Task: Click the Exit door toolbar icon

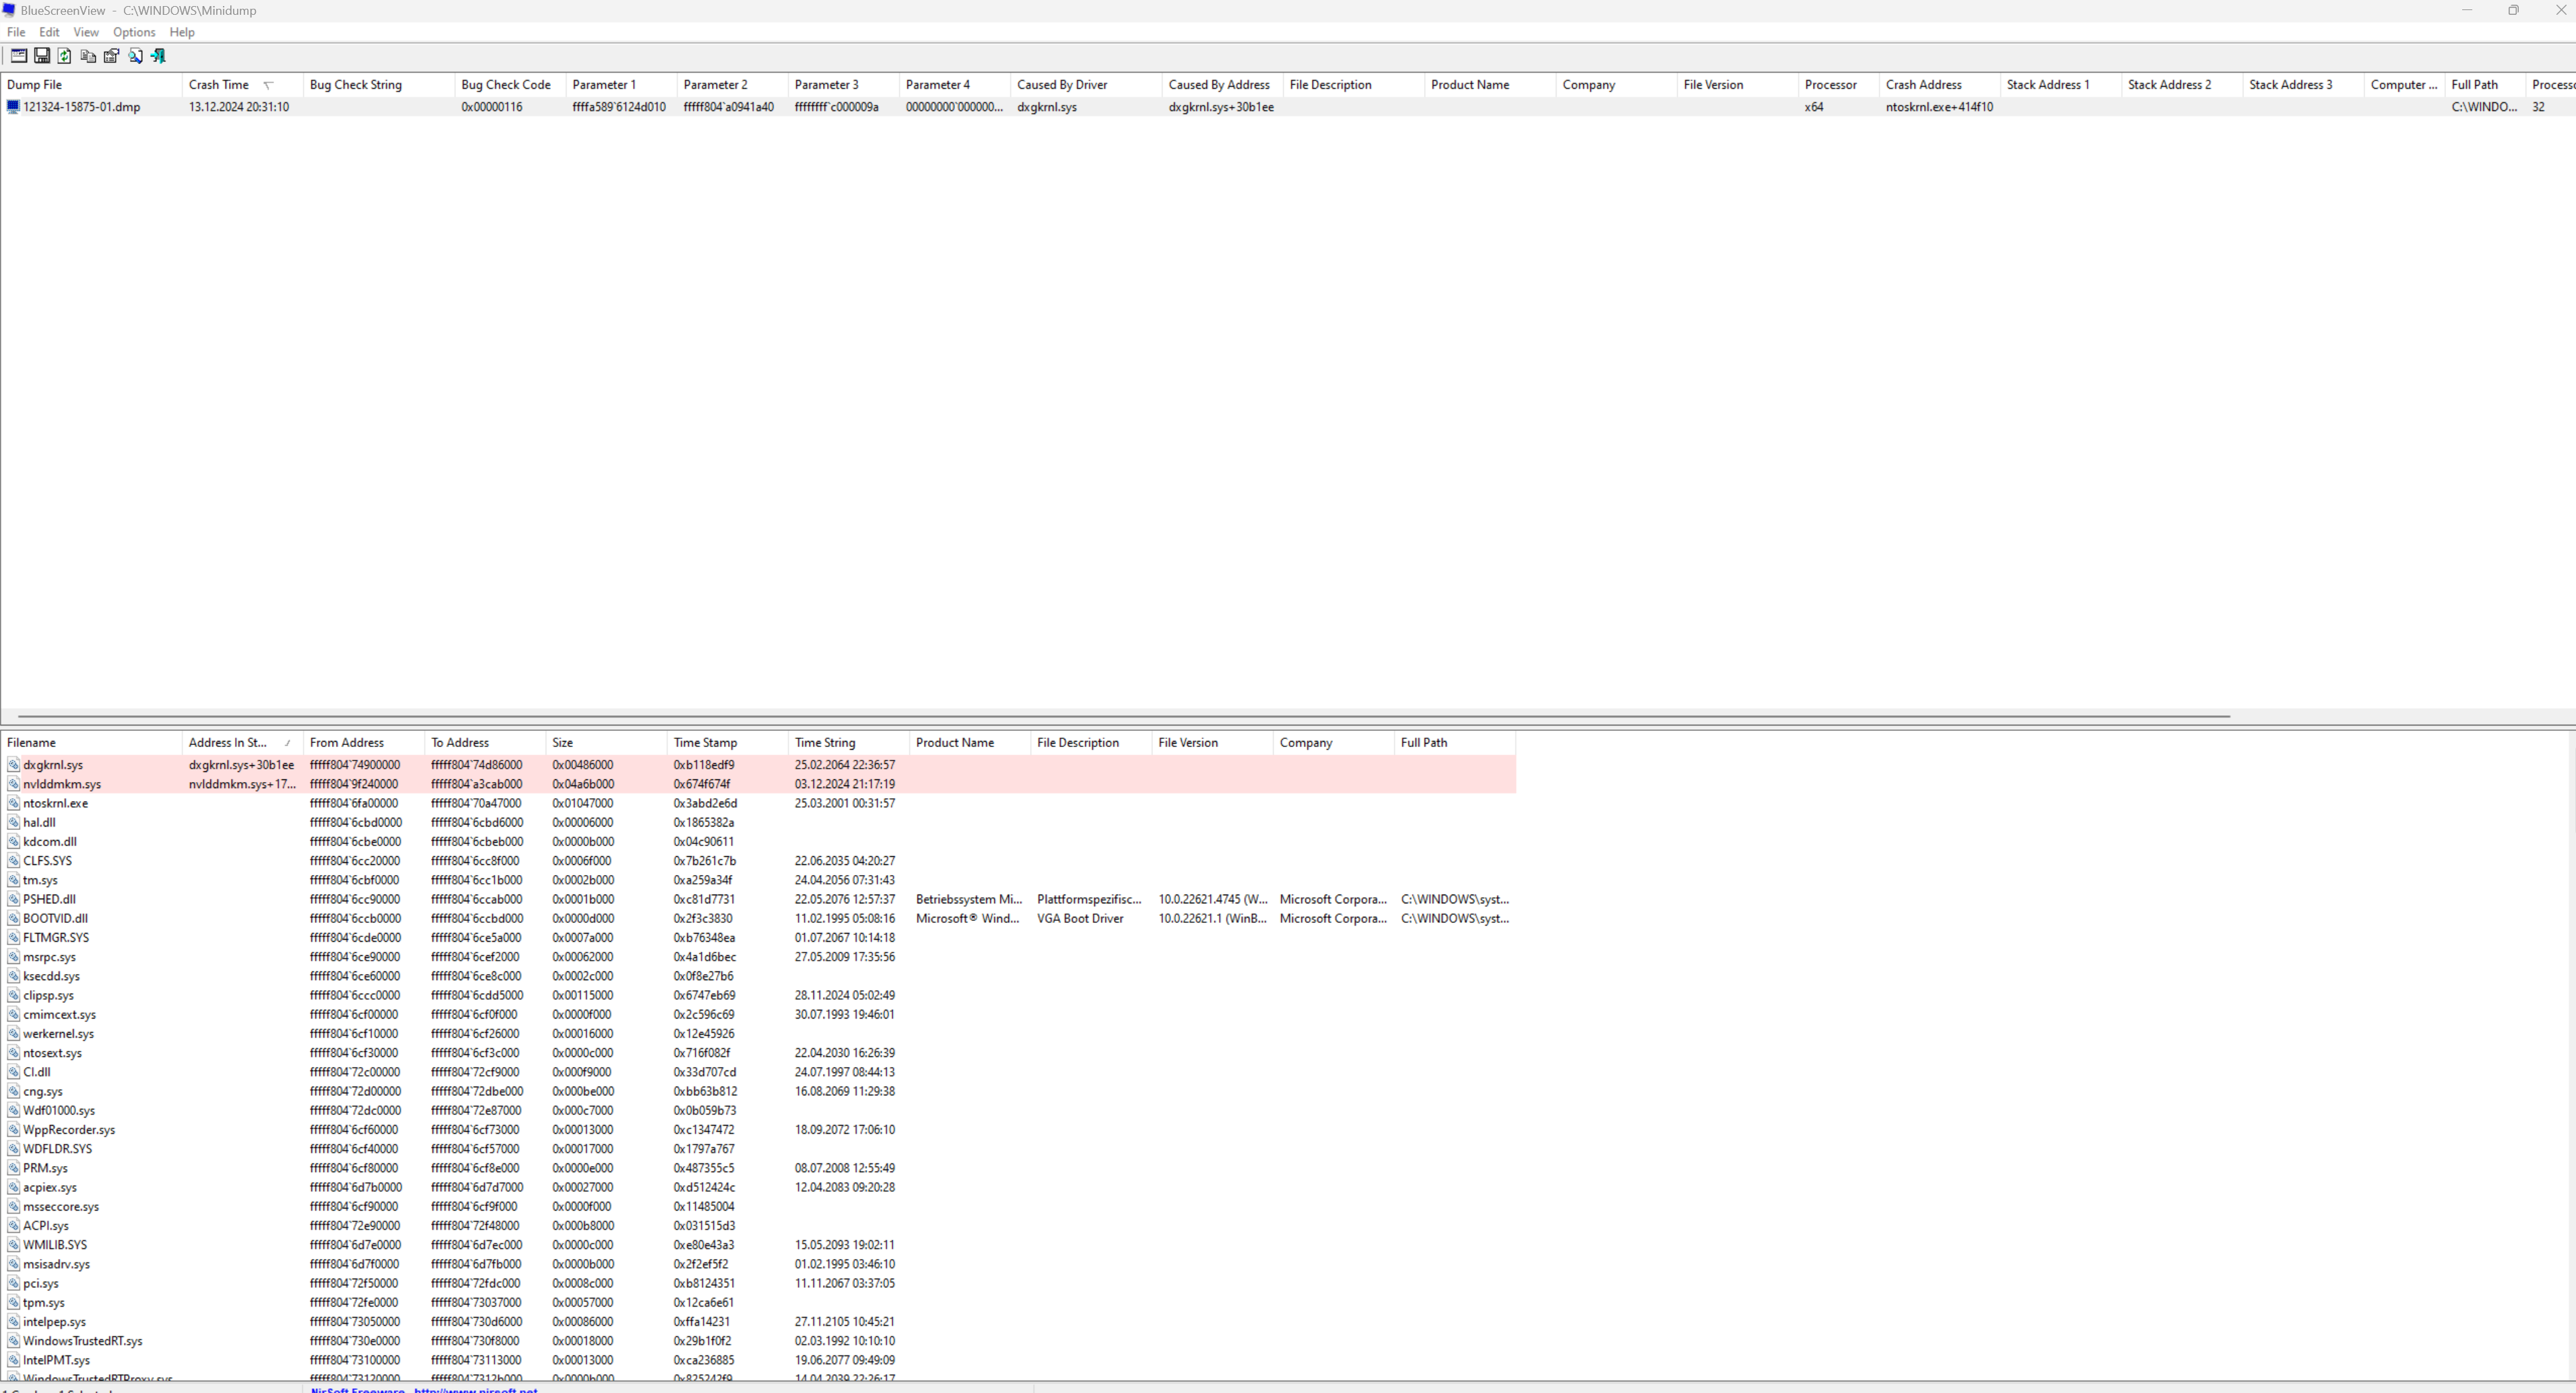Action: point(158,56)
